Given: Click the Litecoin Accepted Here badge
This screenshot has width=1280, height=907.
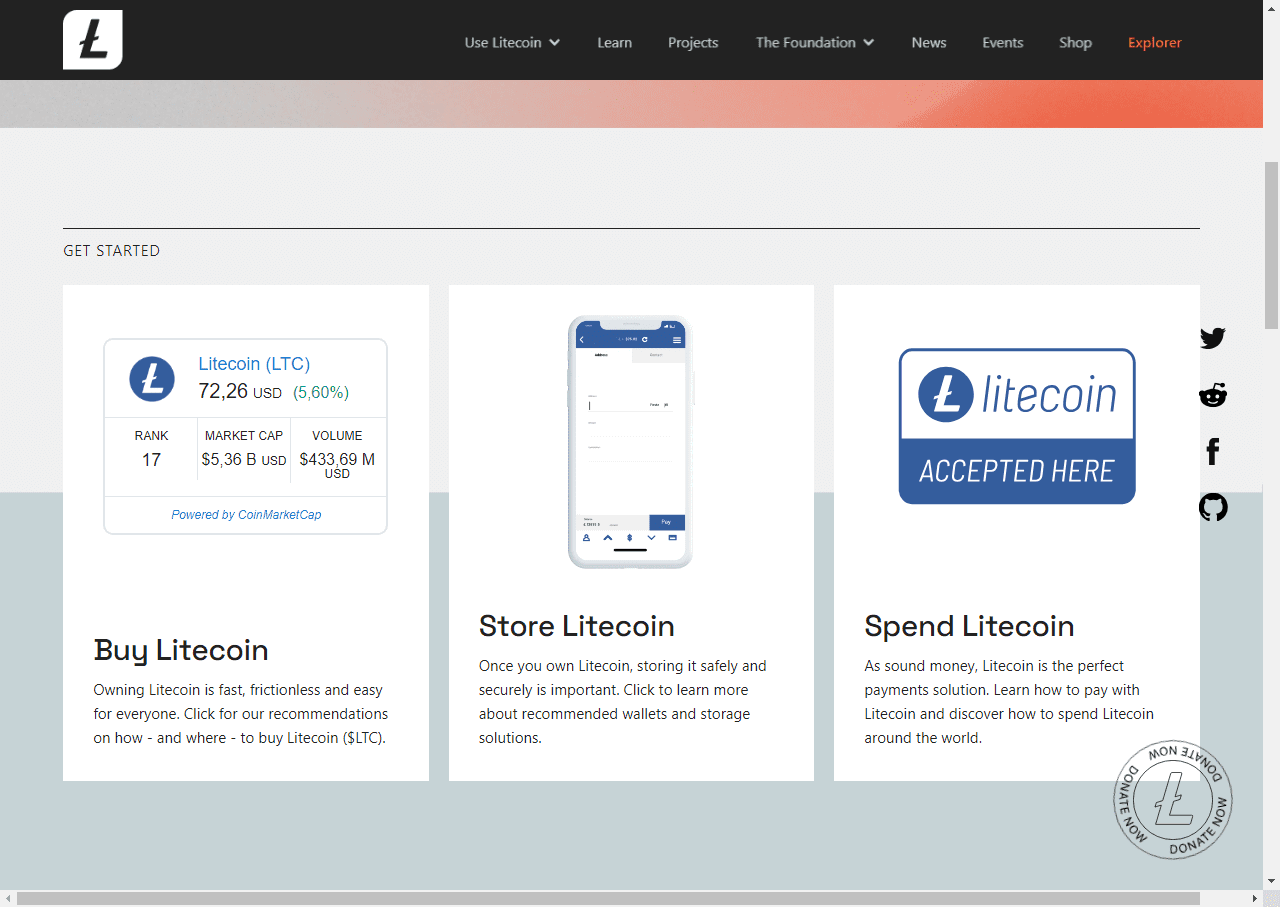Looking at the screenshot, I should click(x=1017, y=426).
